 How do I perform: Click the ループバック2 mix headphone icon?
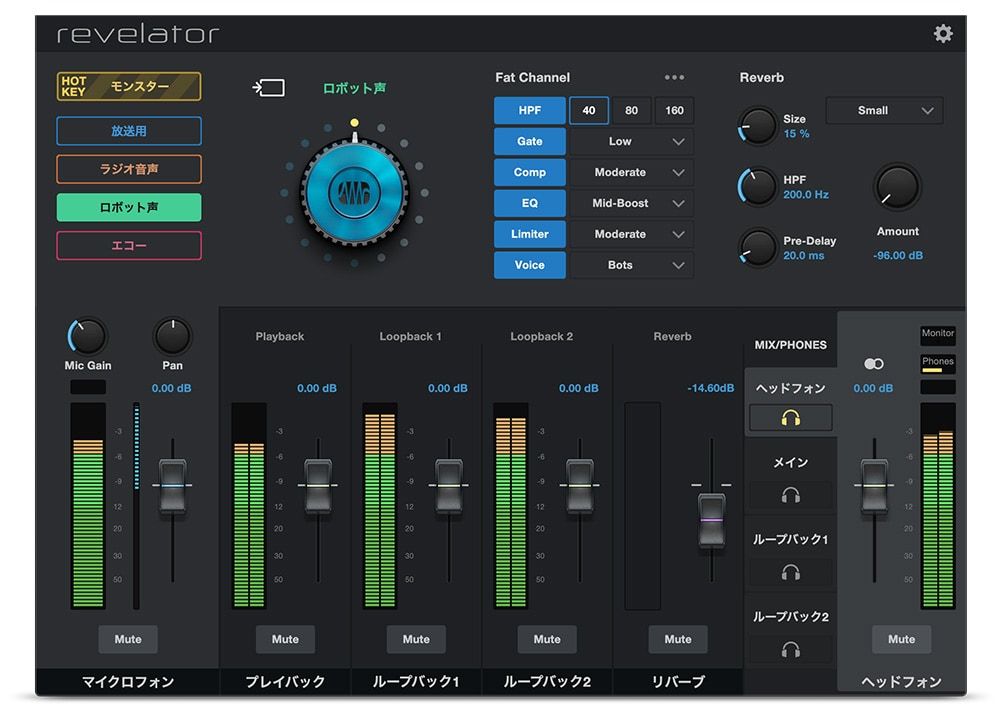[x=791, y=650]
